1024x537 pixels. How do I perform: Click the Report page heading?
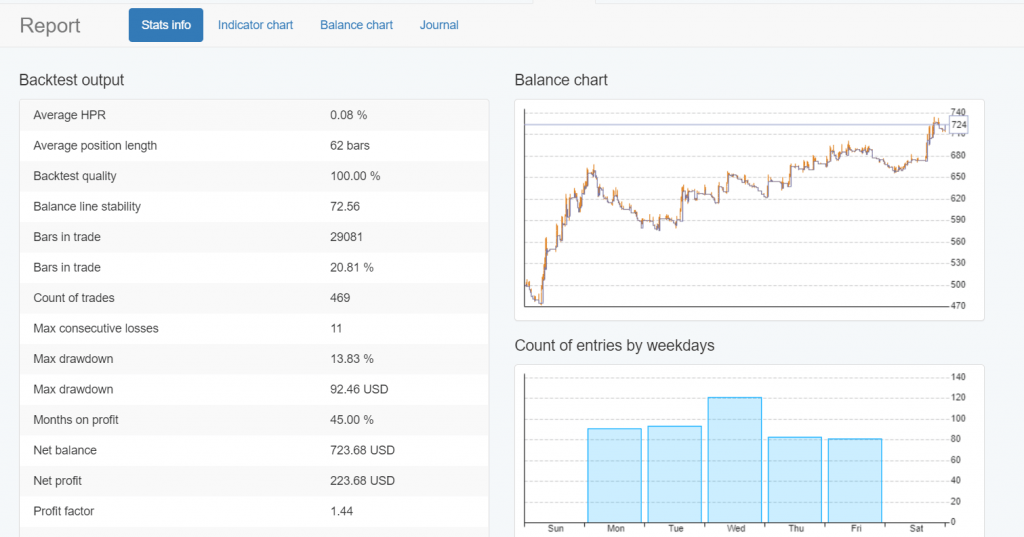click(x=50, y=26)
